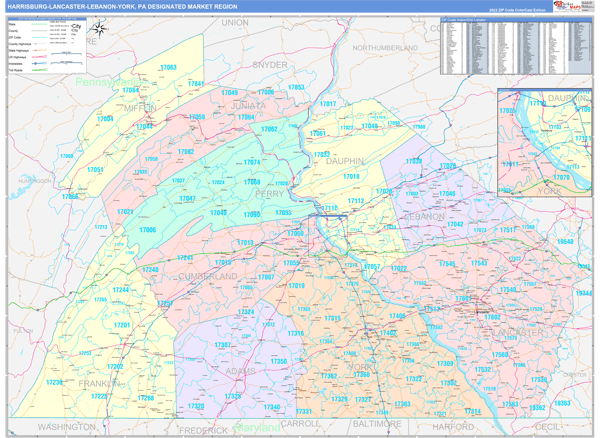Select ZIP code 17074 label
The height and width of the screenshot is (438, 600).
[x=252, y=162]
